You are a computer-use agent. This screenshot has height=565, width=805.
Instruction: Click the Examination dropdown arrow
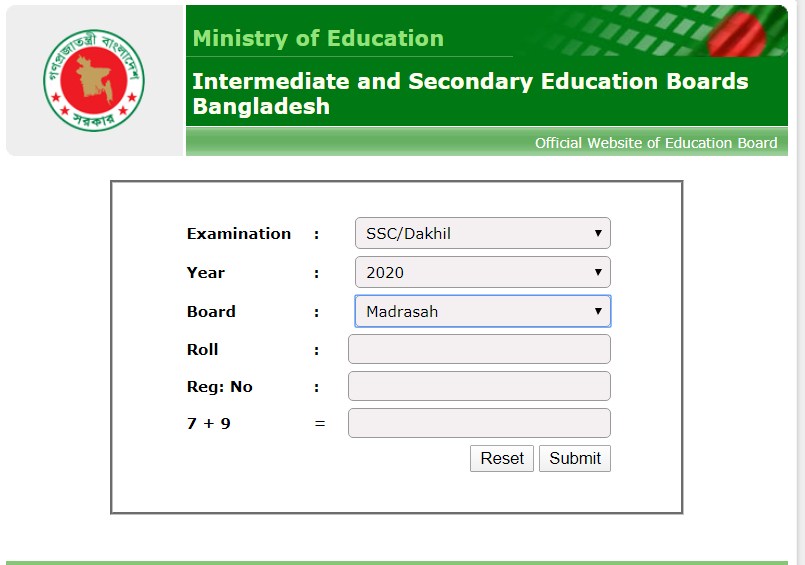pos(598,233)
